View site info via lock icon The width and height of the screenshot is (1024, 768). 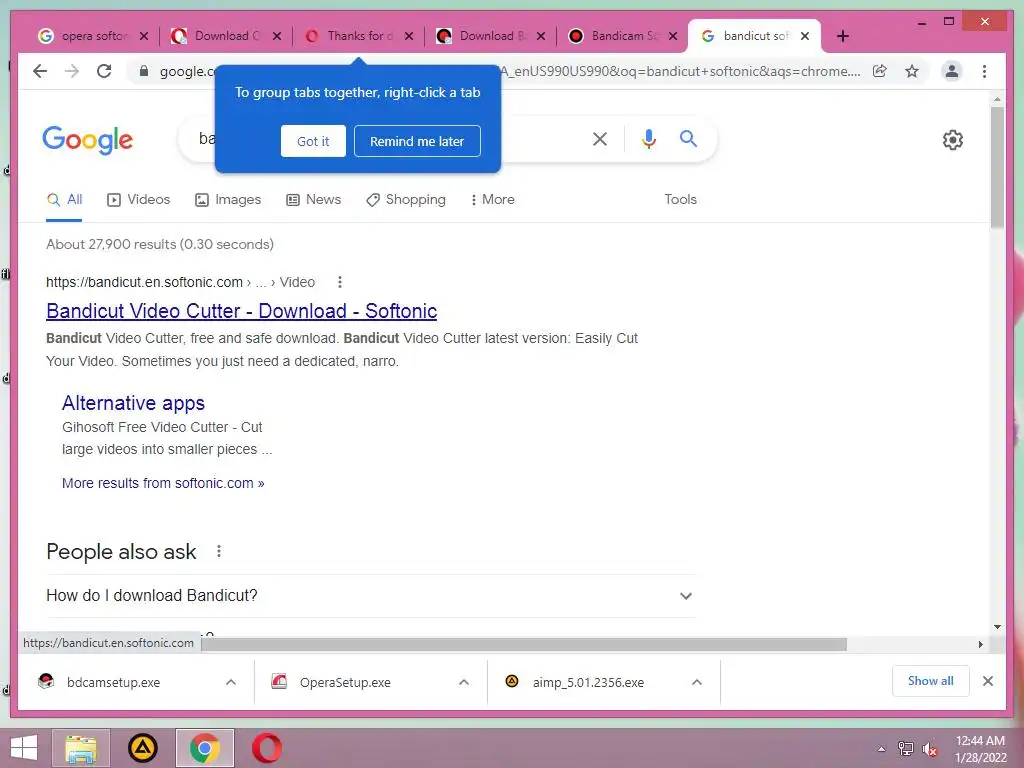(x=144, y=71)
